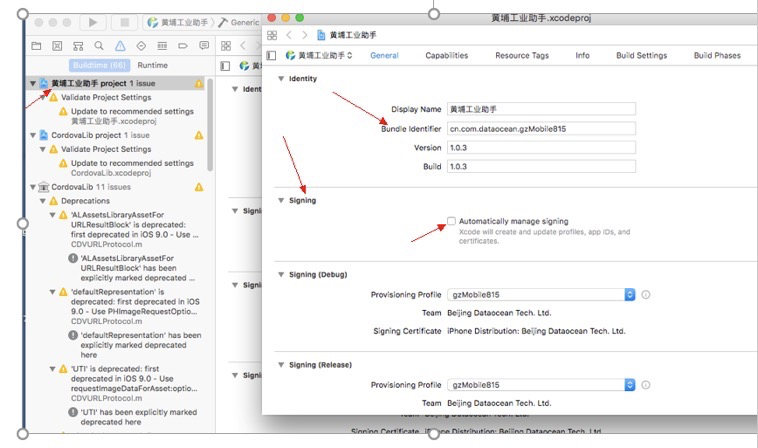Open the Debug navigator icon
This screenshot has height=448, width=758.
click(x=162, y=46)
